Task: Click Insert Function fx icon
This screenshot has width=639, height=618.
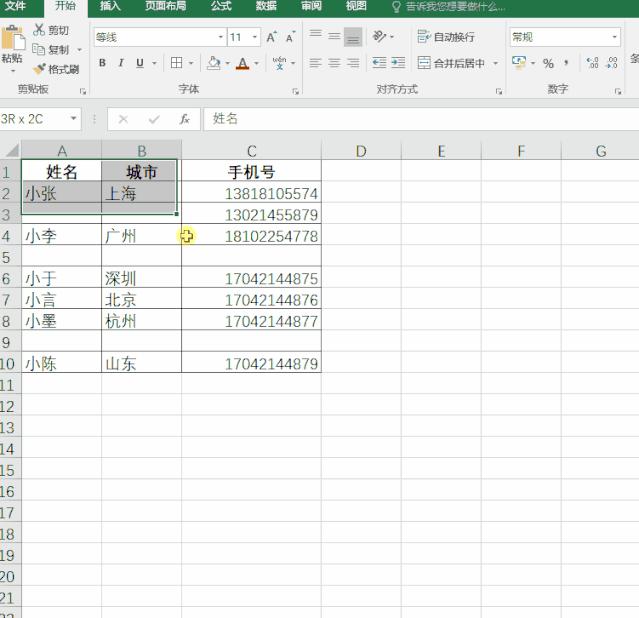Action: pos(185,119)
